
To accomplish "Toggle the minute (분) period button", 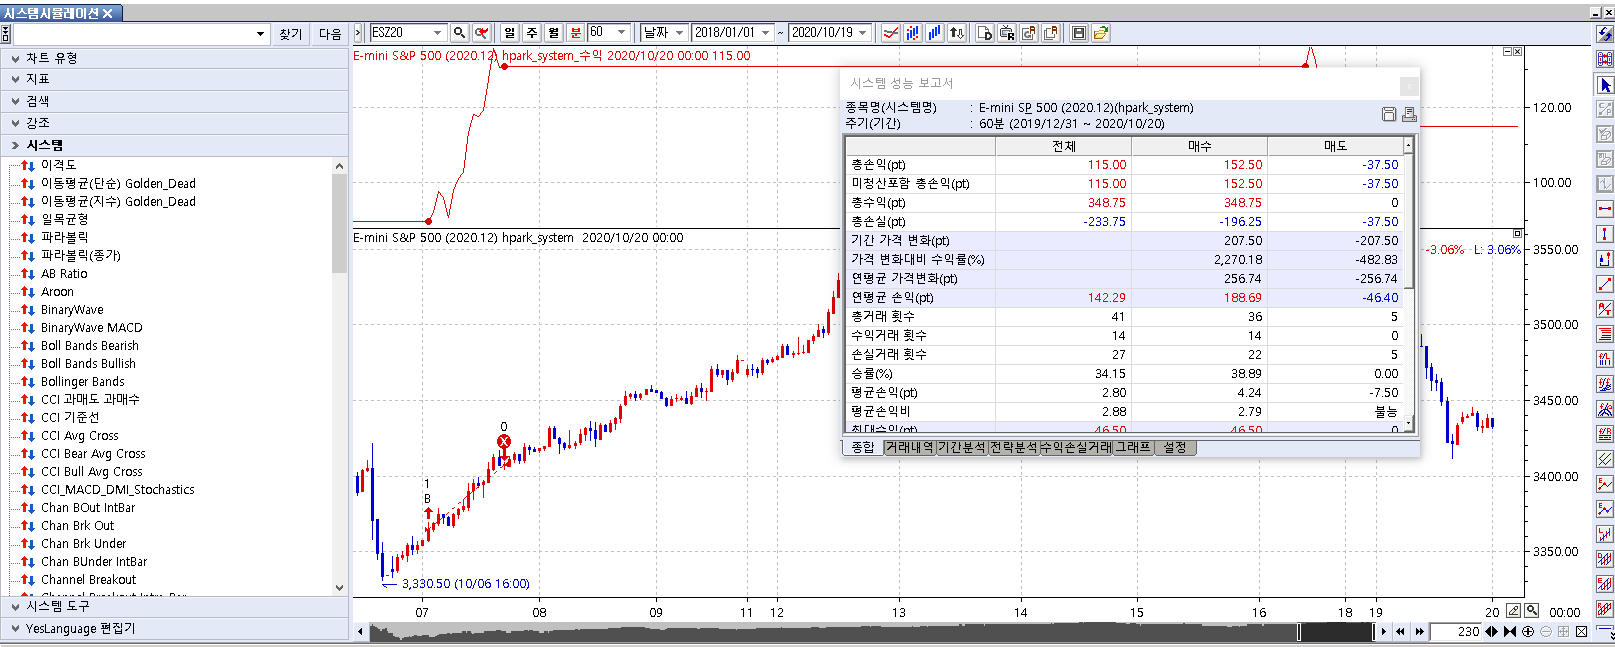I will (x=576, y=33).
